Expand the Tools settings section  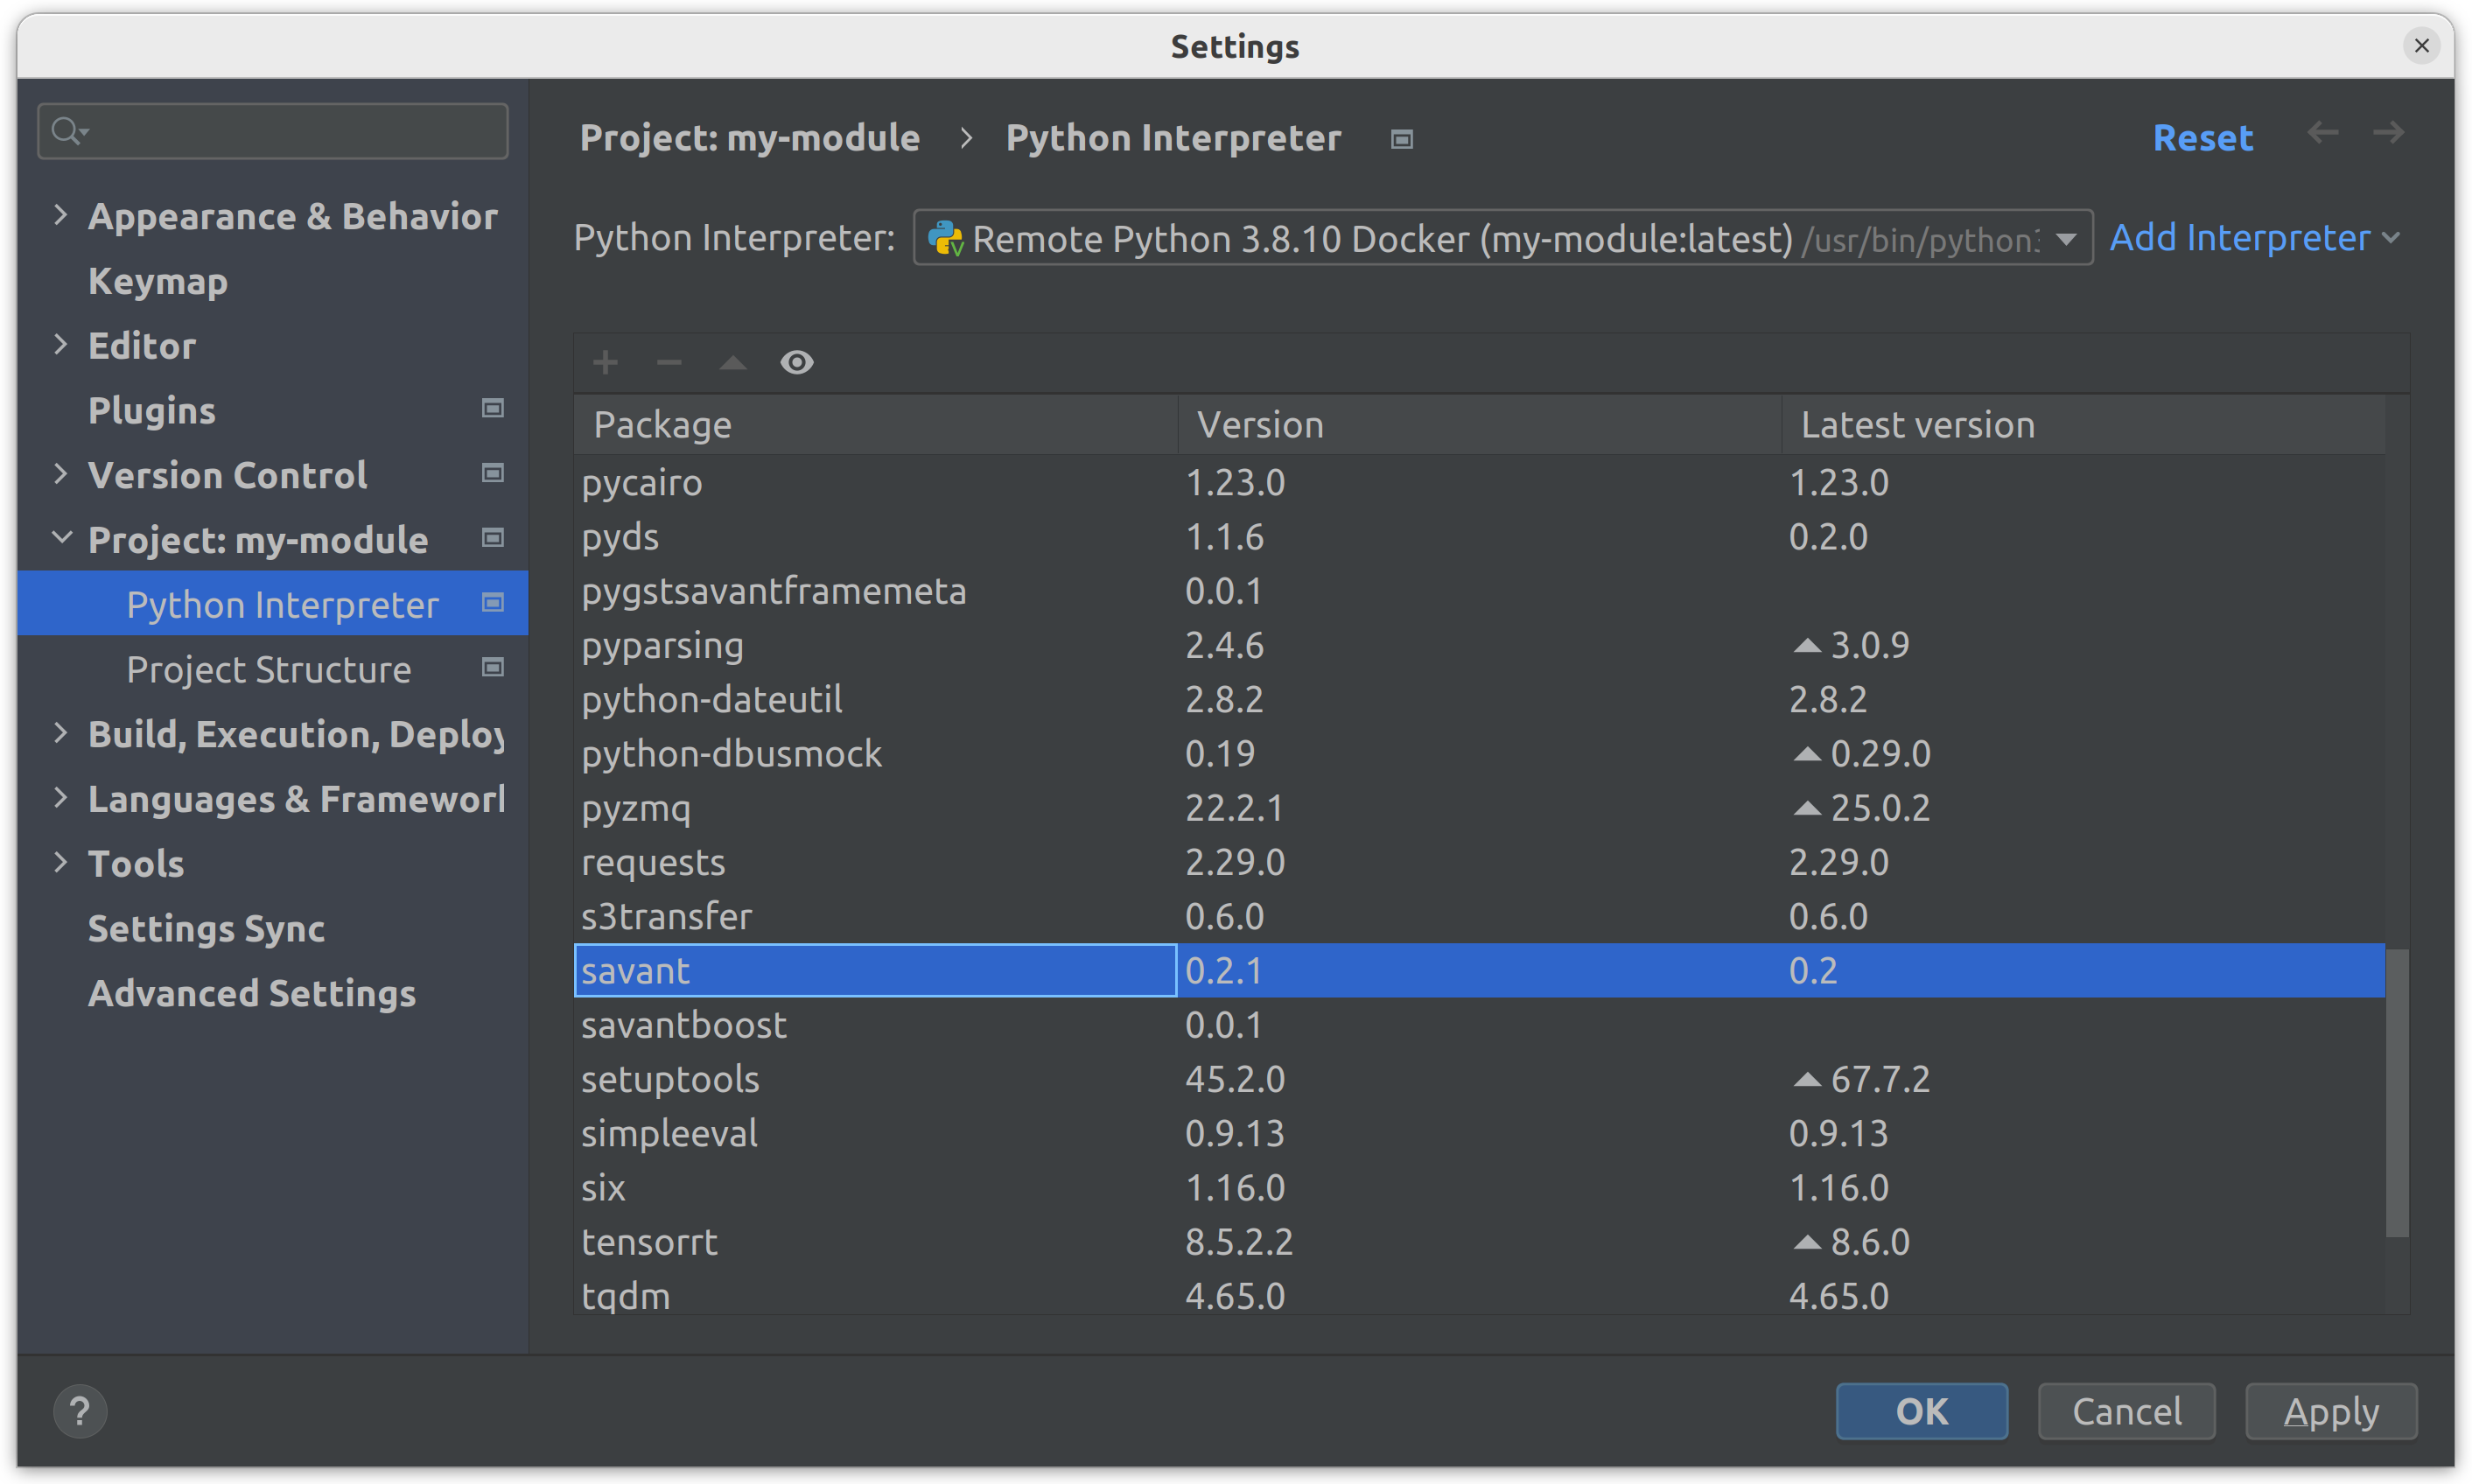coord(61,862)
